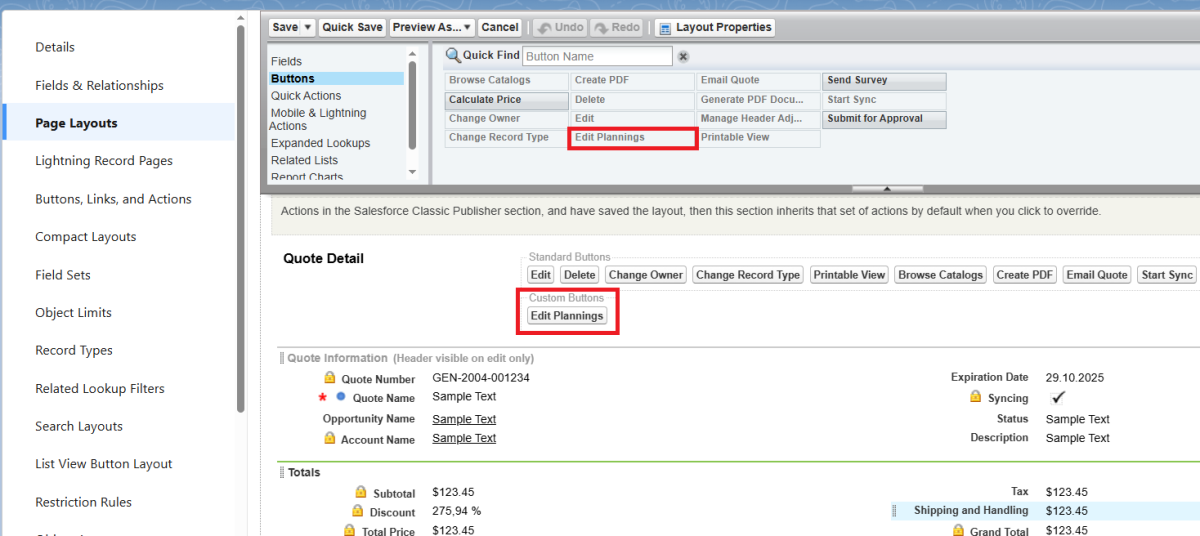Type in the Quick Find Button Name field
Viewport: 1200px width, 536px height.
coord(597,57)
